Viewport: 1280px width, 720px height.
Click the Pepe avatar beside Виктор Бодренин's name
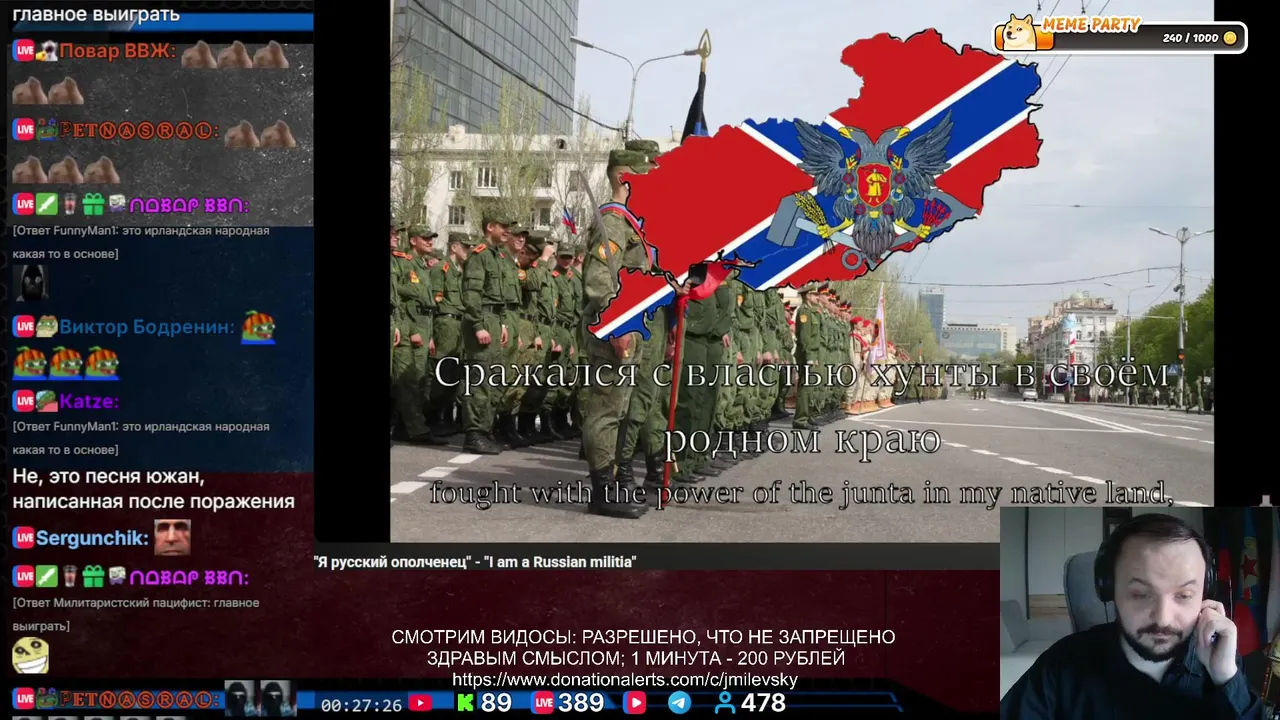coord(47,326)
